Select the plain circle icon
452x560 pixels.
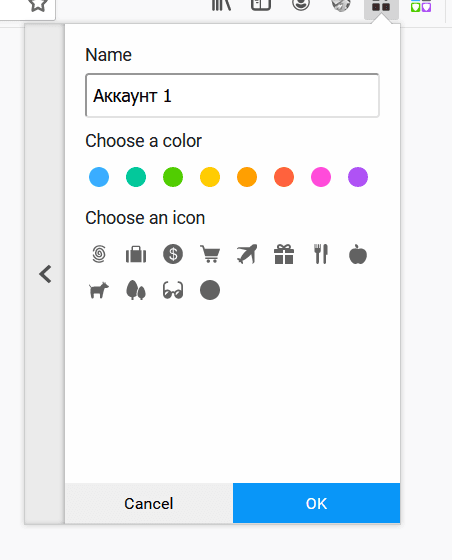(x=210, y=290)
